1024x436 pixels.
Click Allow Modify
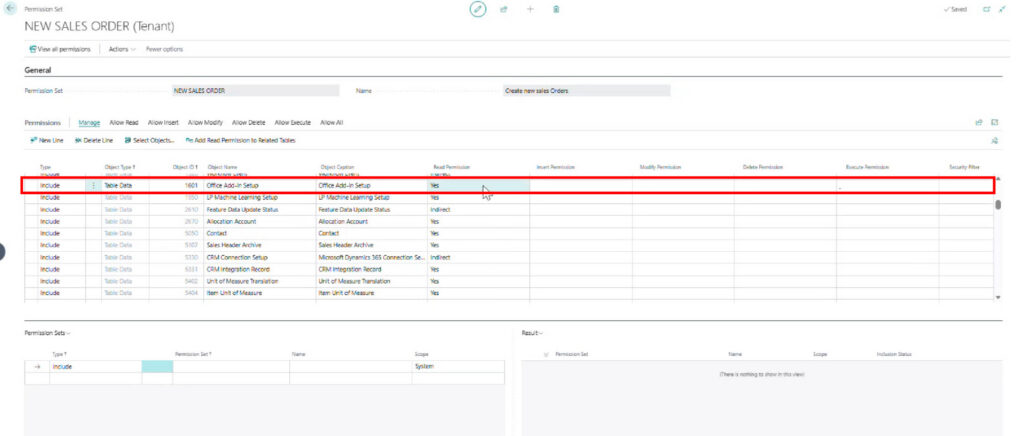click(206, 122)
